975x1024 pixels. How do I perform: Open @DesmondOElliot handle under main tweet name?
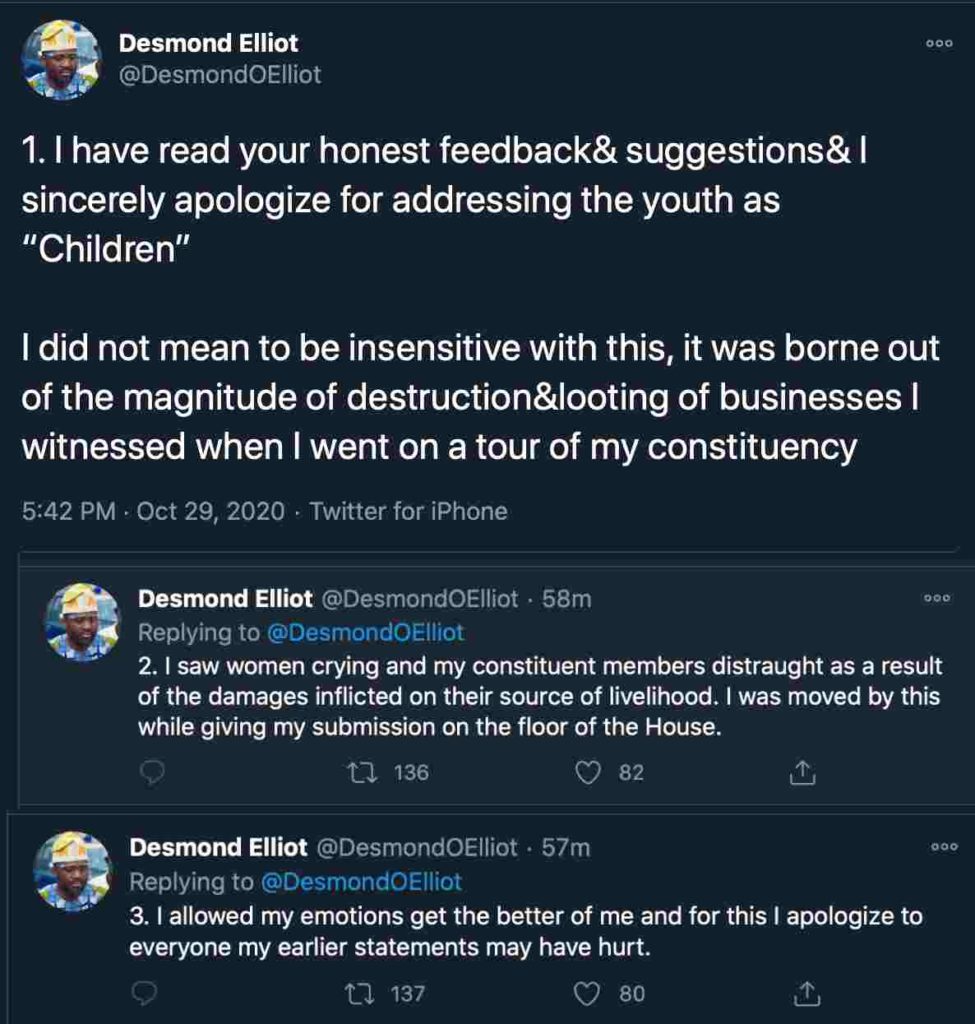click(220, 75)
